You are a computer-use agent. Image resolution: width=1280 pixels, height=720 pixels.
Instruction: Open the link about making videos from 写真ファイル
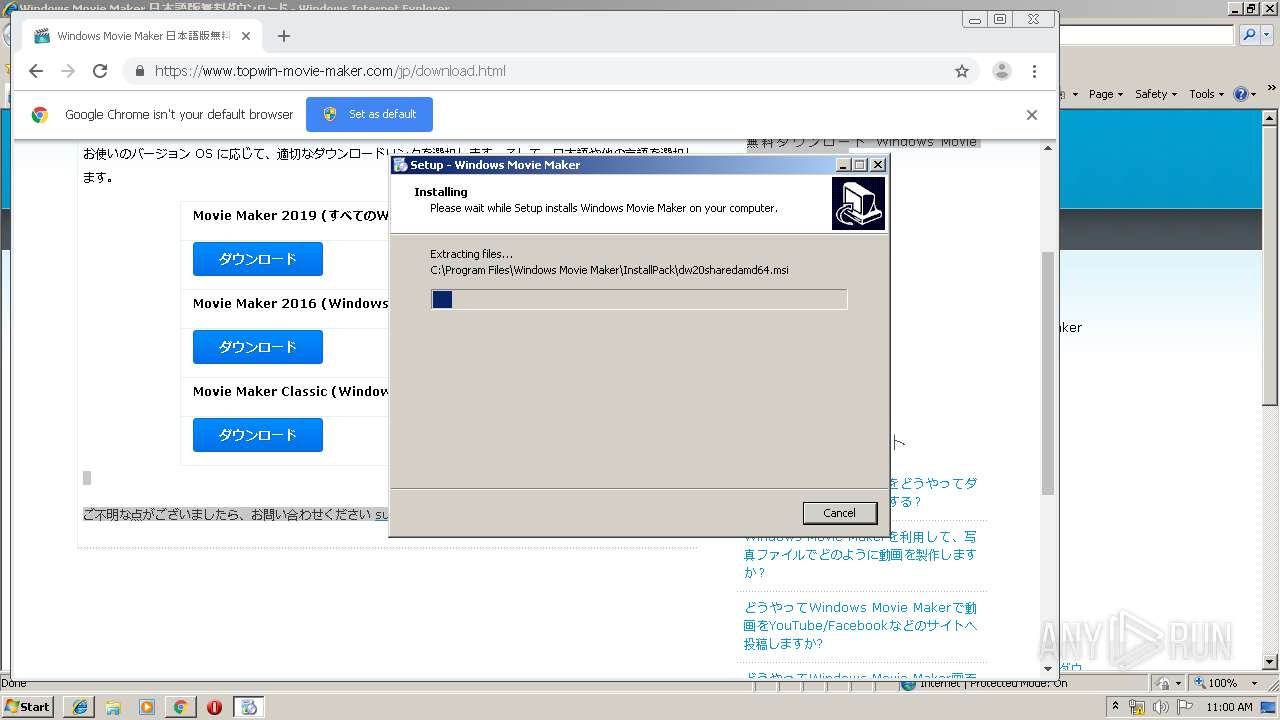click(860, 554)
